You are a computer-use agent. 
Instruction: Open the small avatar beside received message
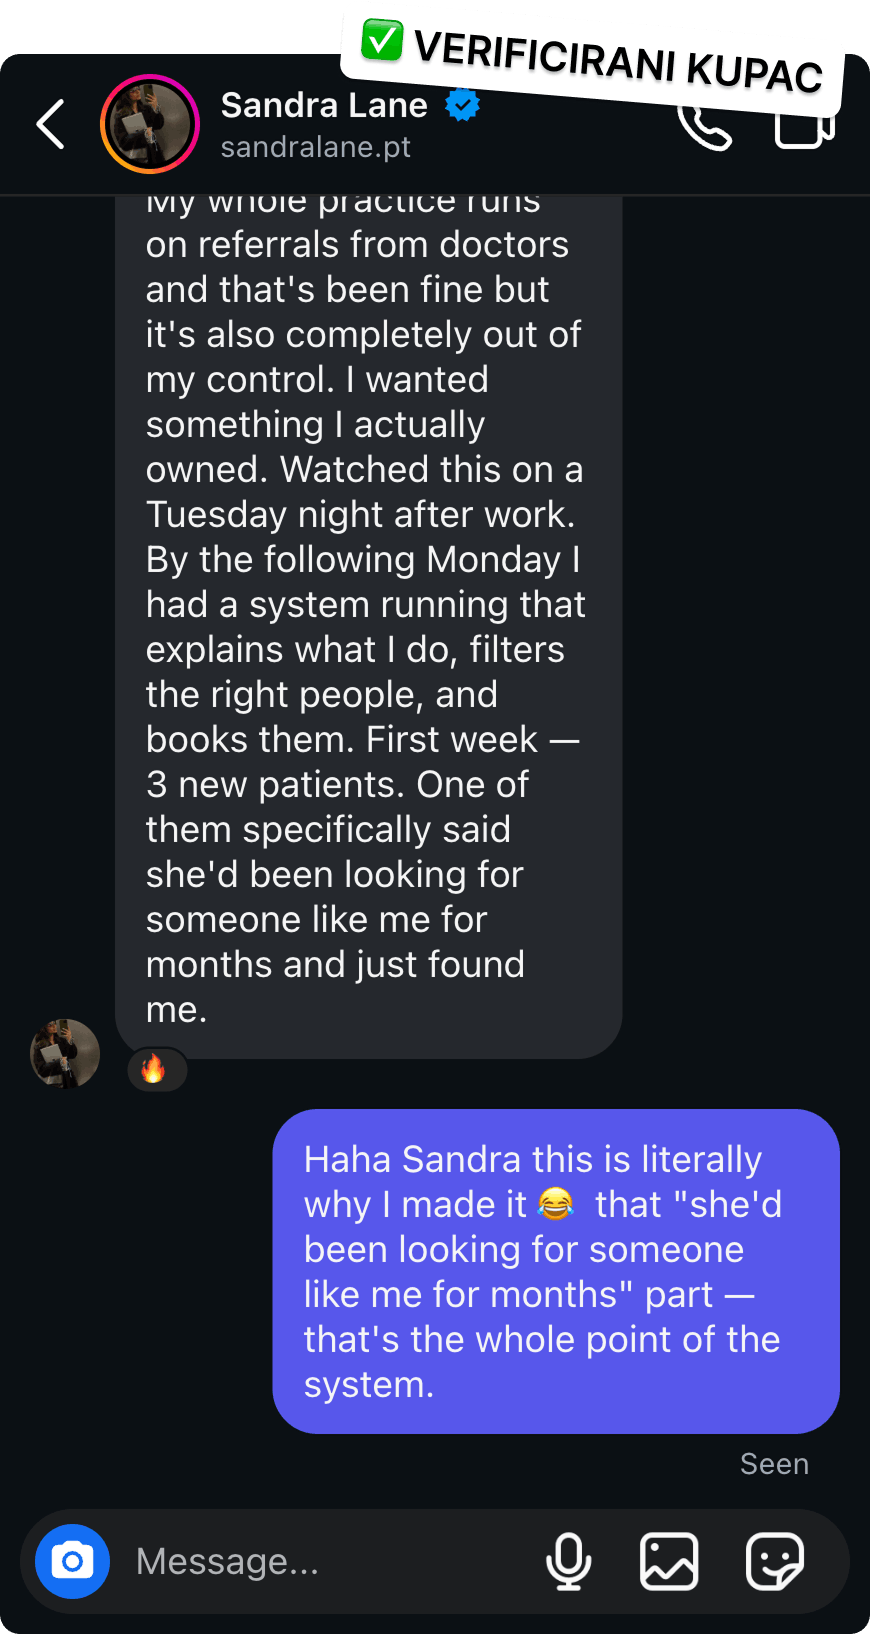[x=65, y=1053]
